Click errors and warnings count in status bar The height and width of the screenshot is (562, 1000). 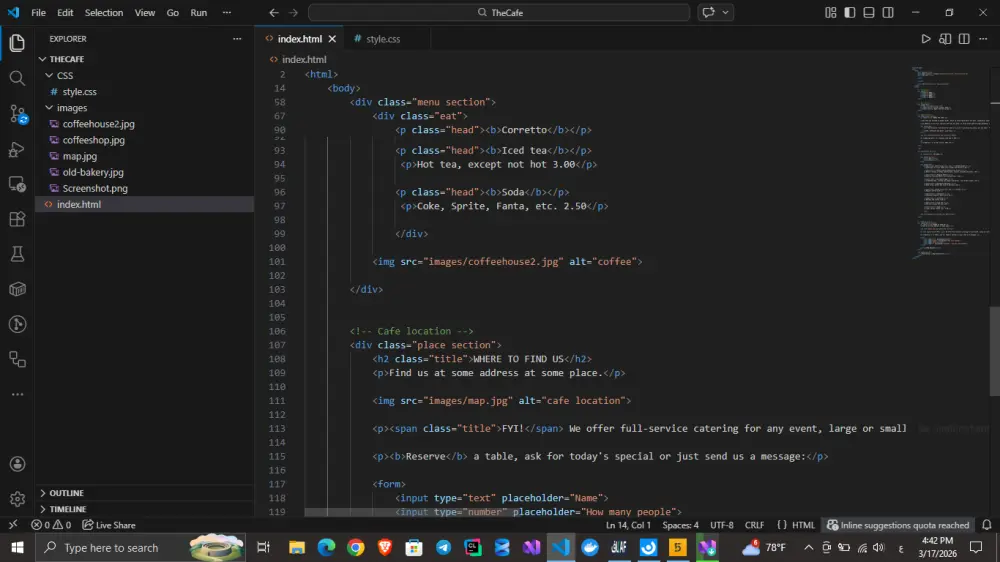(51, 525)
